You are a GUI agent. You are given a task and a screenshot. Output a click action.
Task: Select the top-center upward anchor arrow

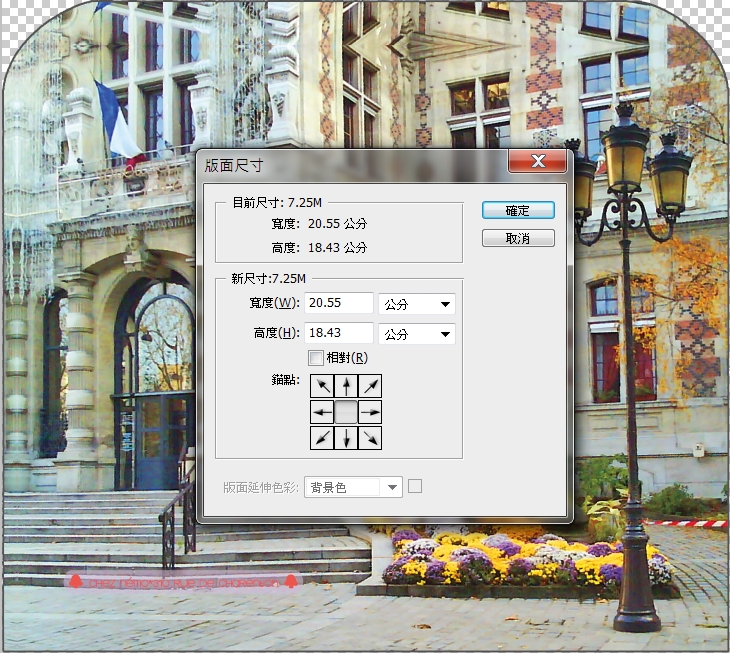(x=346, y=386)
